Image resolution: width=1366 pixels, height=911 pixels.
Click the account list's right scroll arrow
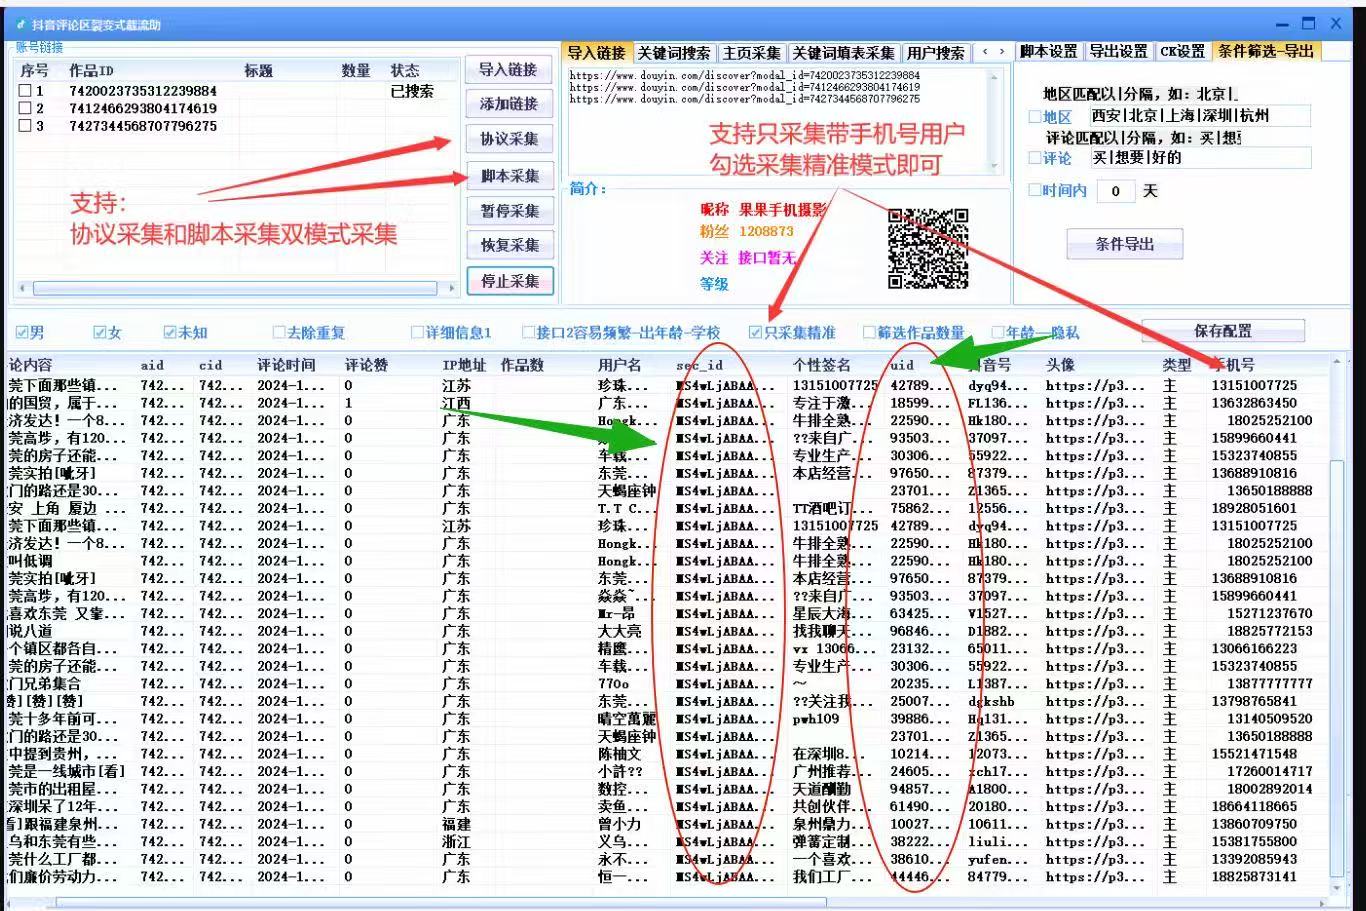[451, 288]
